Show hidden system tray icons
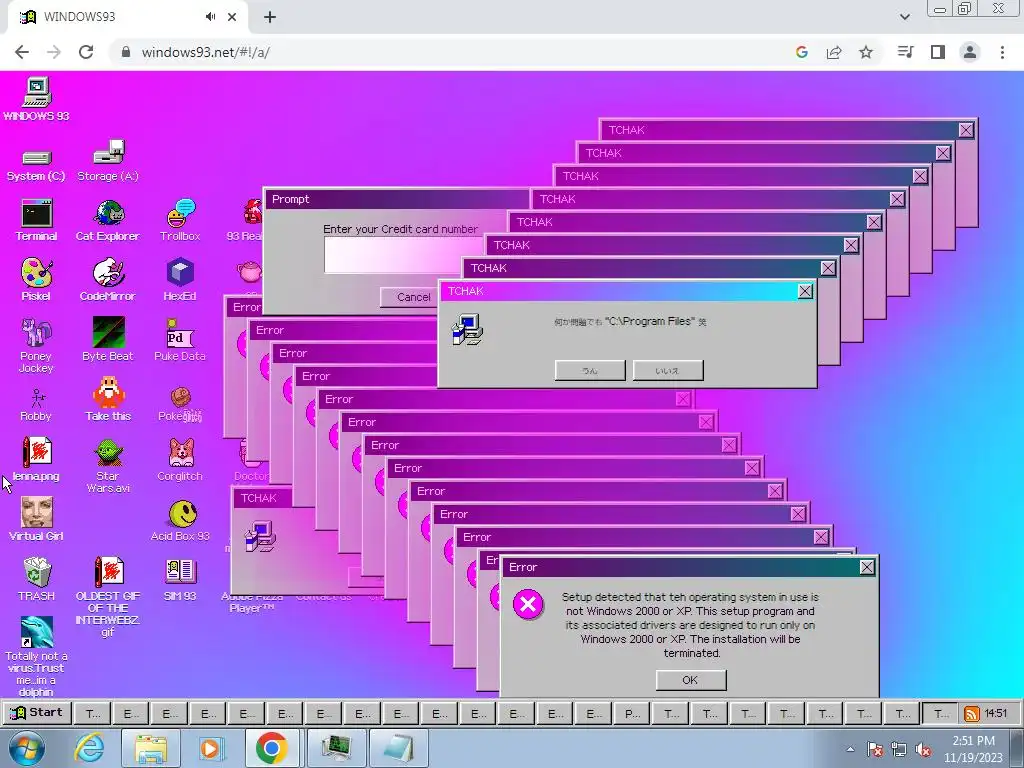 850,749
